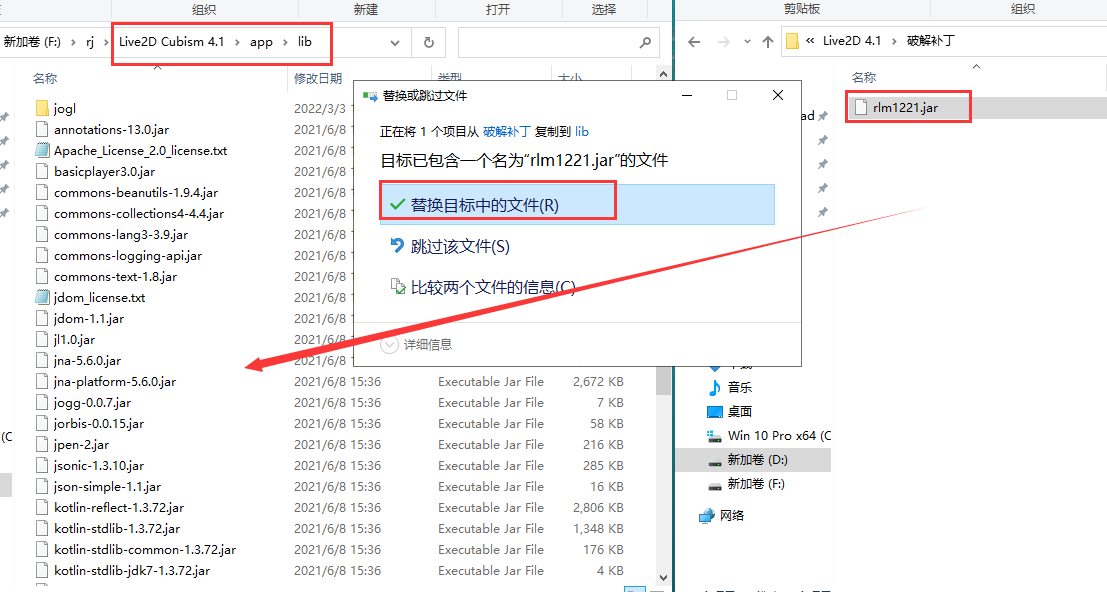Click the 破解补丁 source link in the dialog
Viewport: 1107px width, 592px height.
pos(506,131)
